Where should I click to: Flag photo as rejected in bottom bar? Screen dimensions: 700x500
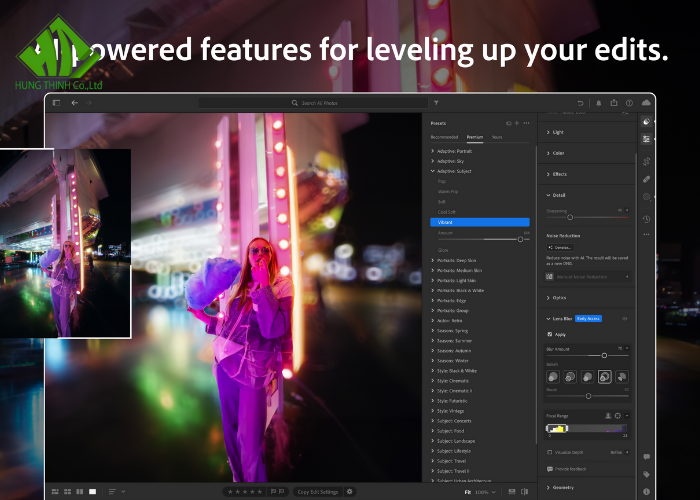pyautogui.click(x=282, y=492)
